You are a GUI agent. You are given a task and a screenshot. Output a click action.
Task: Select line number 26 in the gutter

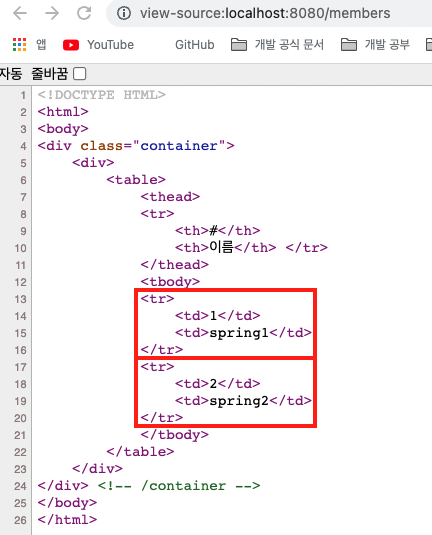click(x=20, y=520)
